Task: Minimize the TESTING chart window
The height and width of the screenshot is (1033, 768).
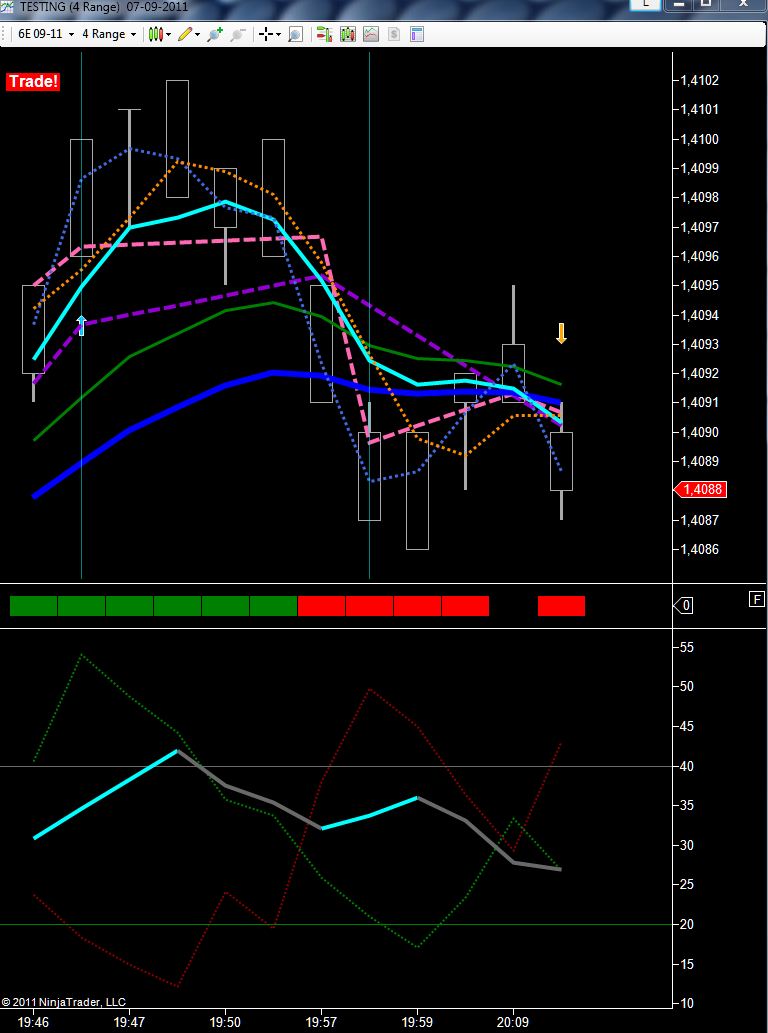Action: coord(679,4)
